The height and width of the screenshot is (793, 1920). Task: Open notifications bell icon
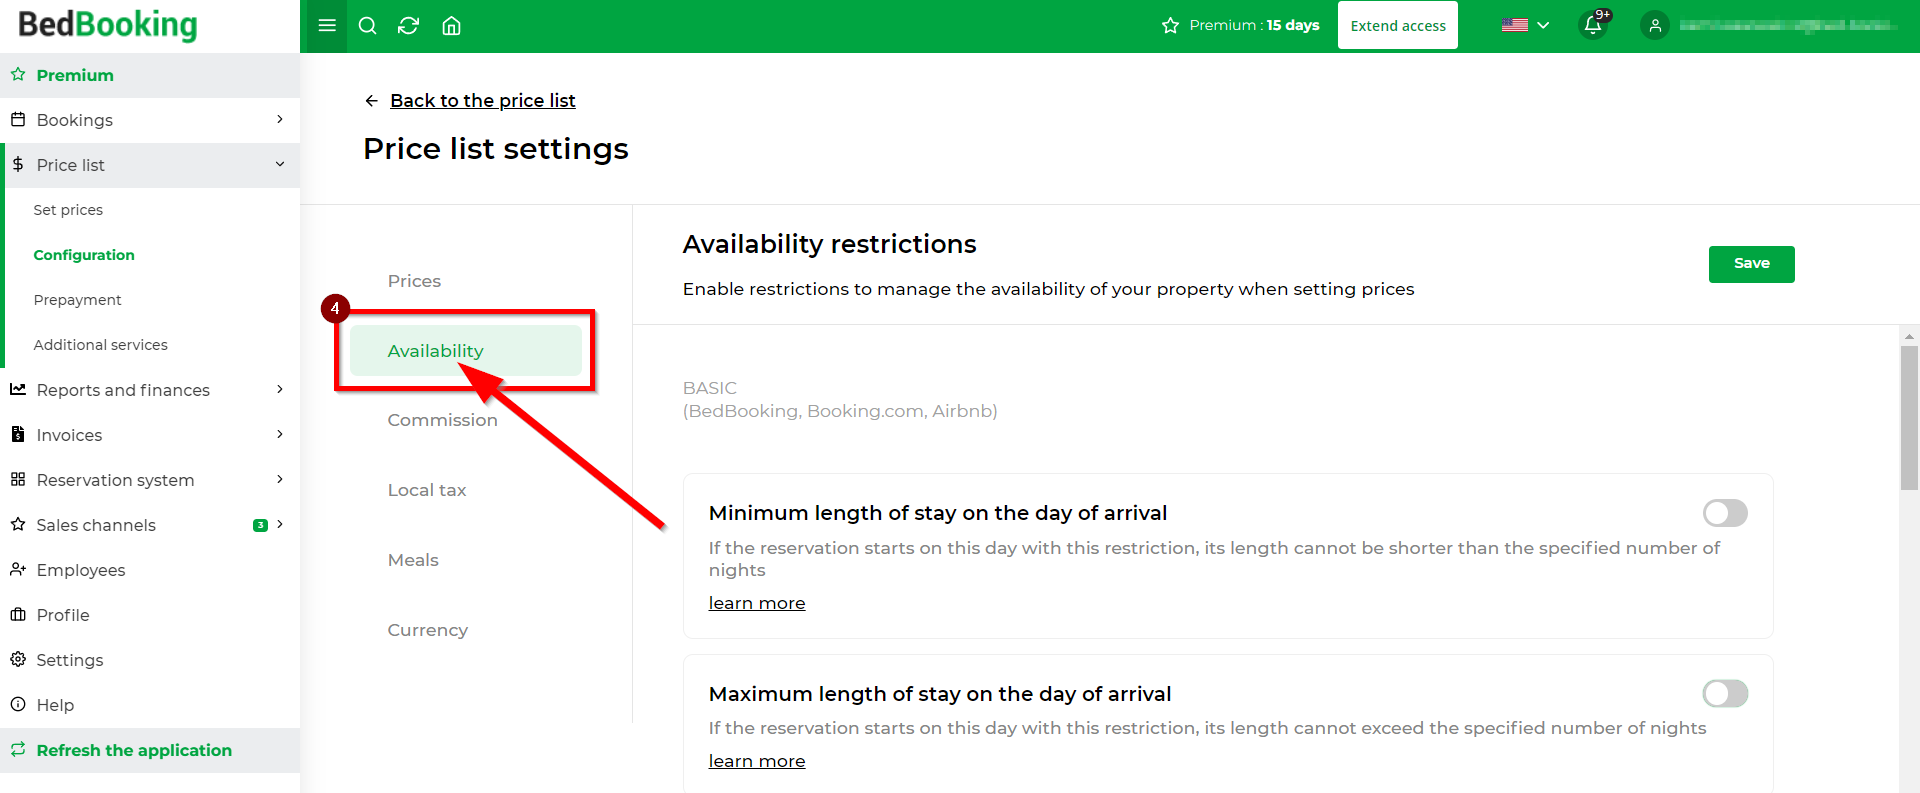1594,25
